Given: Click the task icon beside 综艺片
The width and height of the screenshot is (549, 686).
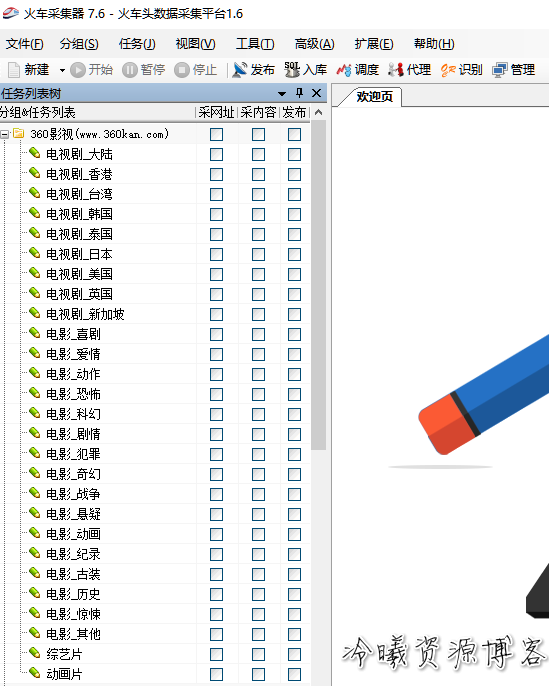Looking at the screenshot, I should tap(35, 654).
